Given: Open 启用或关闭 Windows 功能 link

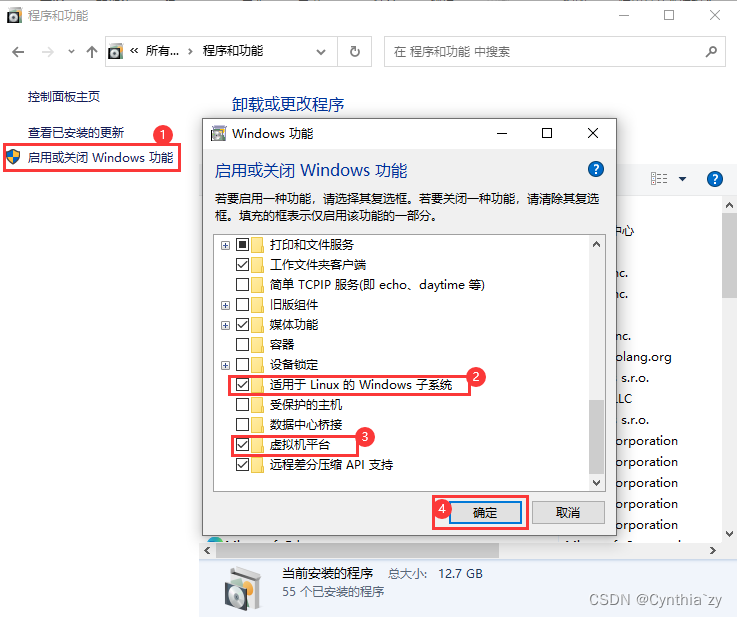Looking at the screenshot, I should (101, 157).
